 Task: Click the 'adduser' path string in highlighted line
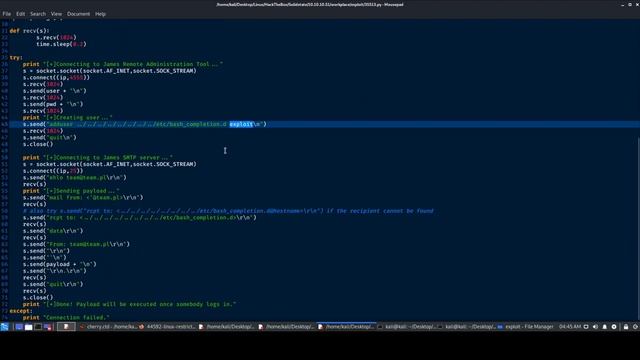click(x=138, y=124)
